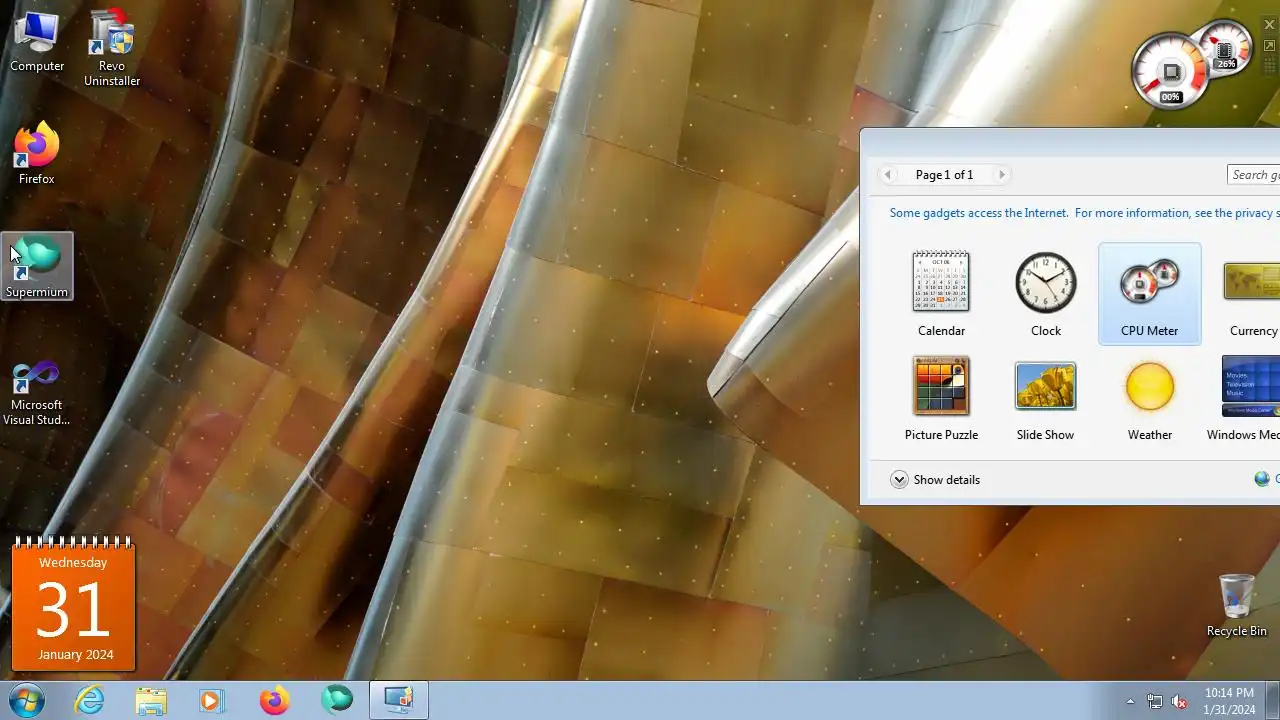Launch Firefox from the taskbar

coord(274,700)
